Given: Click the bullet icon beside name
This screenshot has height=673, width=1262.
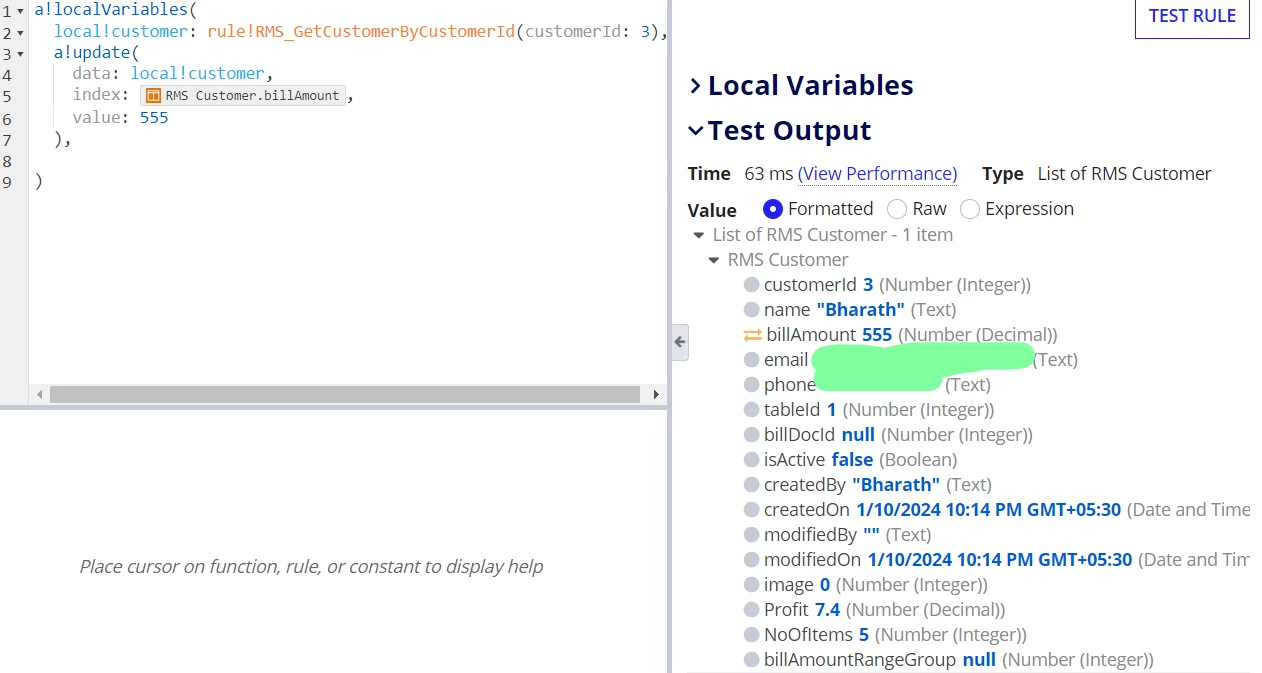Looking at the screenshot, I should [752, 310].
